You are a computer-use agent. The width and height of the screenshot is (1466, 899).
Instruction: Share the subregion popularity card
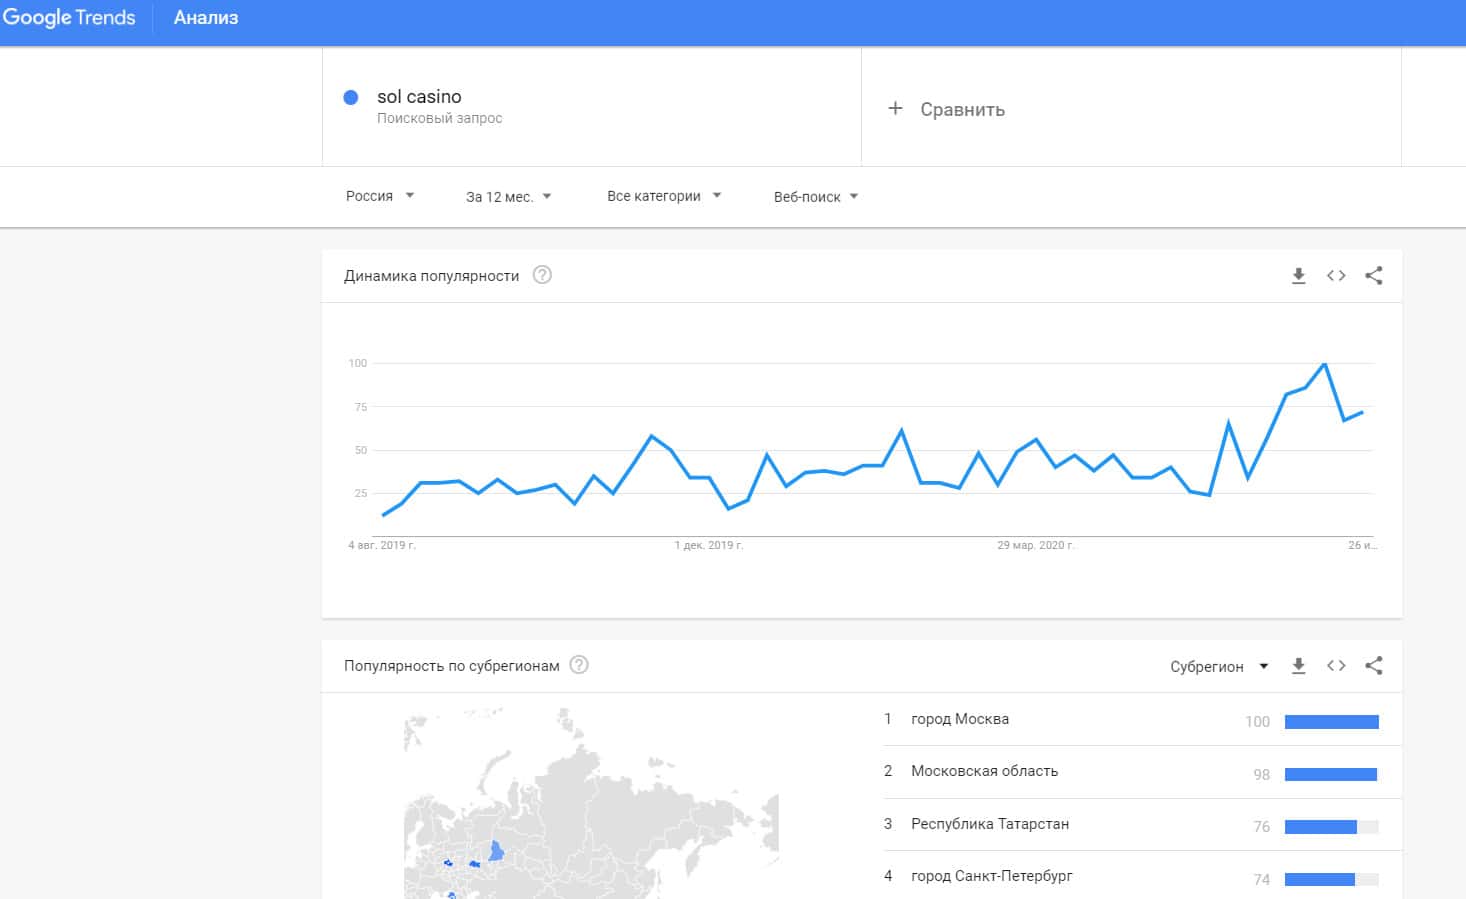coord(1374,666)
